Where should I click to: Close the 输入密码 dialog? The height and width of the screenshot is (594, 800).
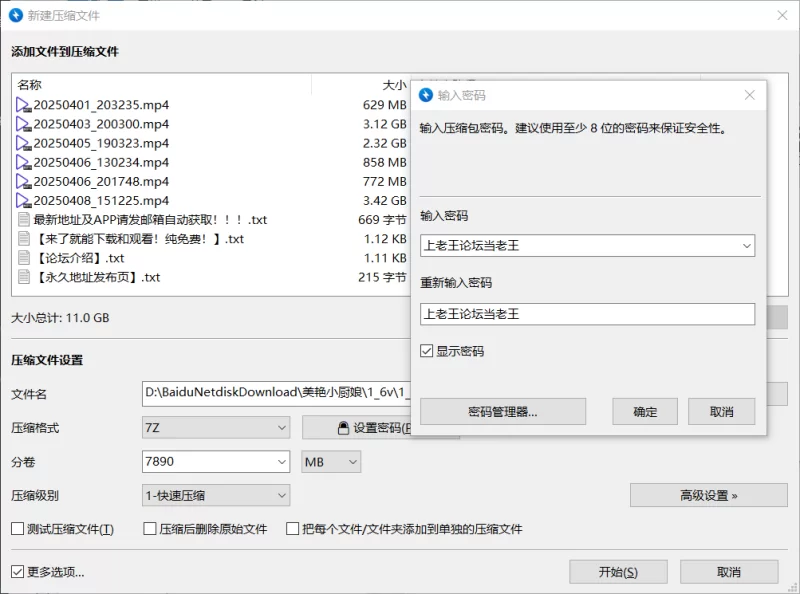749,95
